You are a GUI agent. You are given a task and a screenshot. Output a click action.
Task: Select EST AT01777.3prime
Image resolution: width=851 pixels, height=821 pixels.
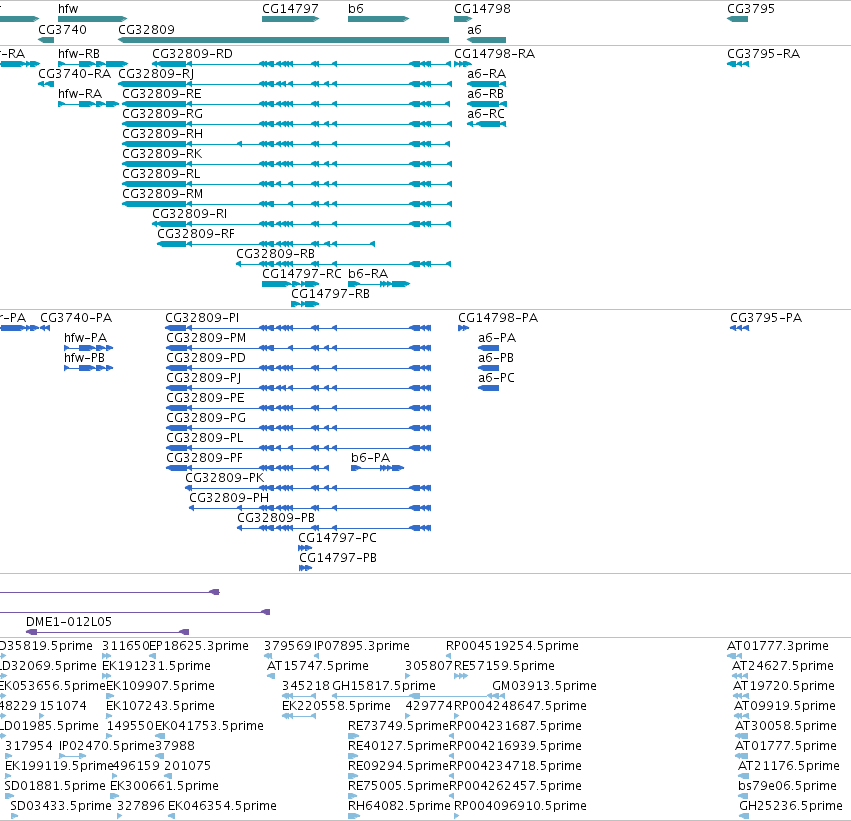(x=778, y=646)
